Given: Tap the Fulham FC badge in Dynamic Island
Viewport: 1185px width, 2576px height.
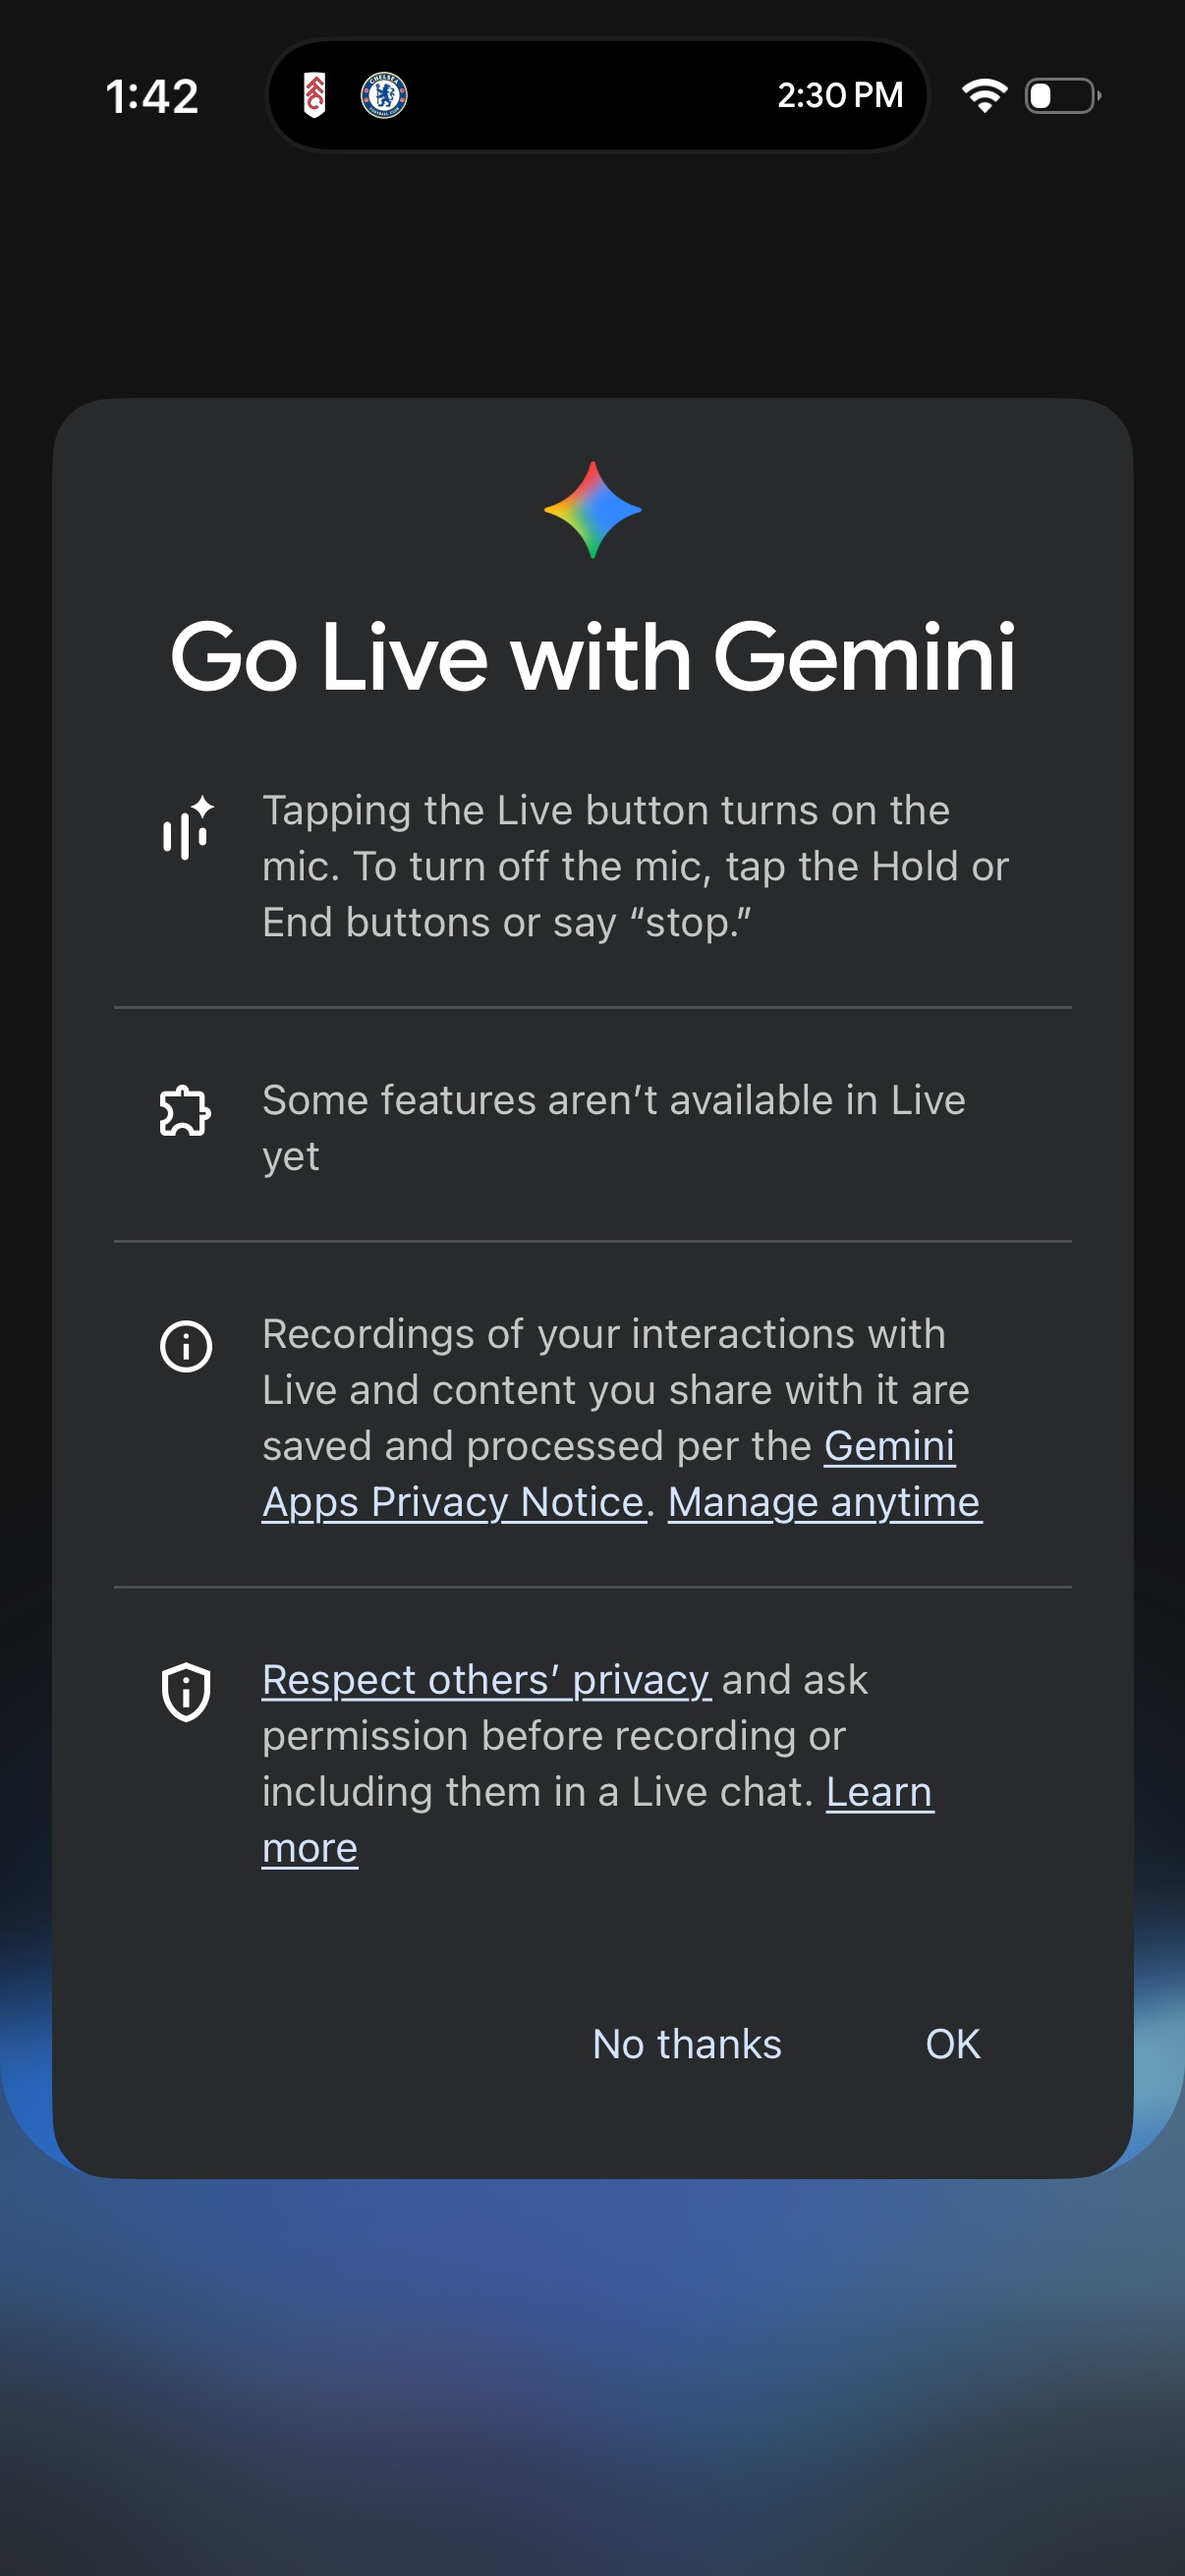Looking at the screenshot, I should pyautogui.click(x=315, y=95).
